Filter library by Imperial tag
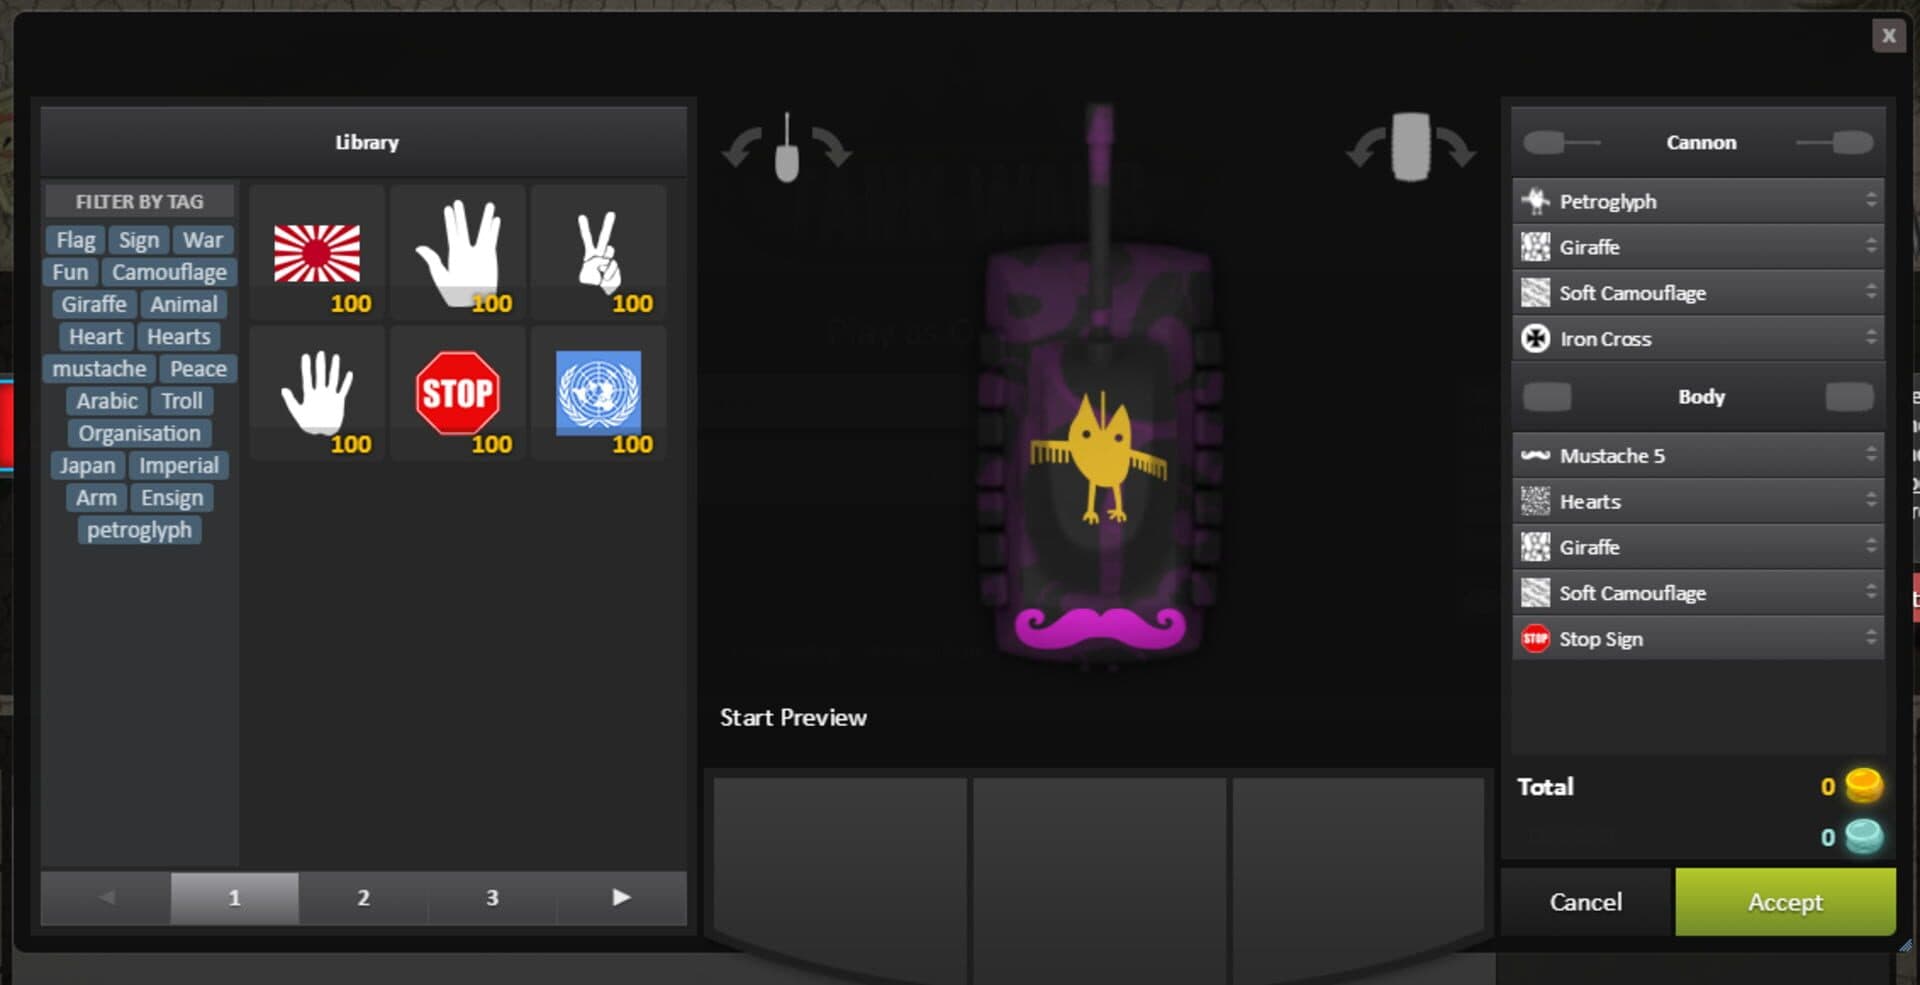 [x=179, y=466]
